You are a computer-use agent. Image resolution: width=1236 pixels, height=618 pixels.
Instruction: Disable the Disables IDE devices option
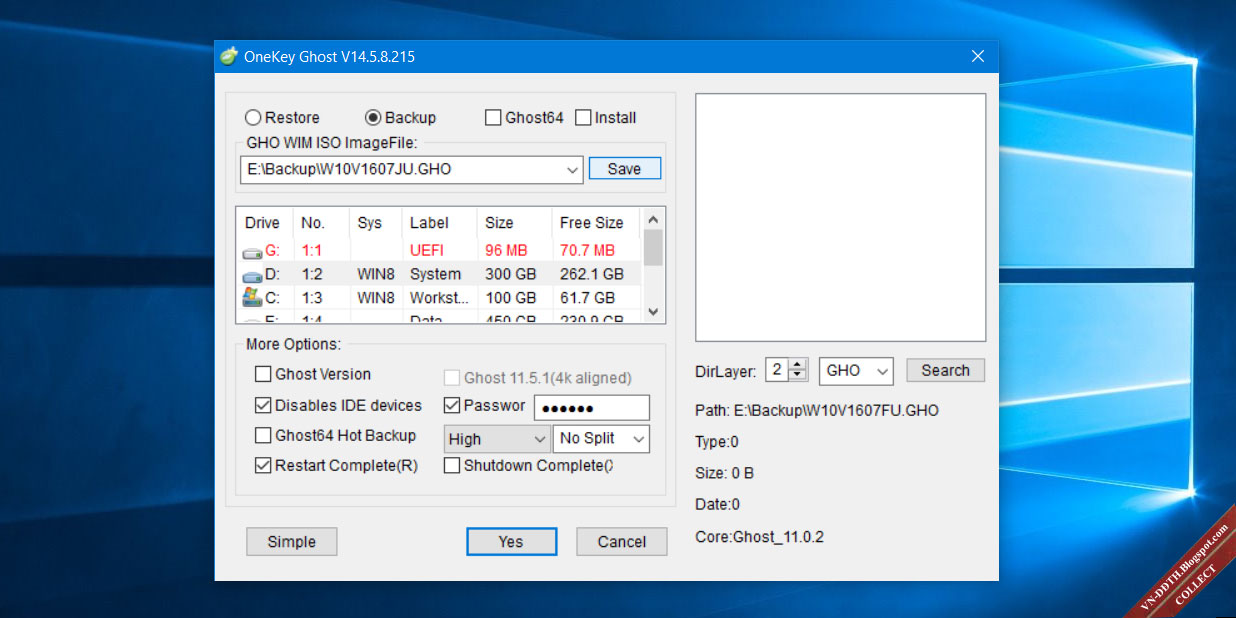pyautogui.click(x=263, y=406)
